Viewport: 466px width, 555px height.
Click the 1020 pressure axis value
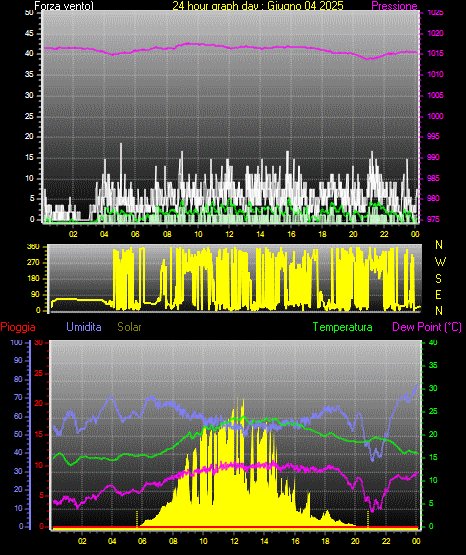(435, 33)
